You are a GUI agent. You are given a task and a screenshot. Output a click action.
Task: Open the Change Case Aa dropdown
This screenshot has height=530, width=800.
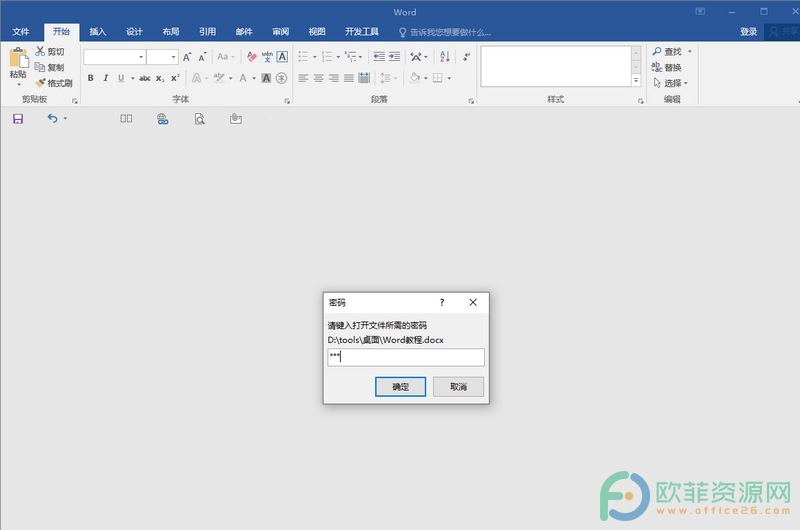point(226,57)
